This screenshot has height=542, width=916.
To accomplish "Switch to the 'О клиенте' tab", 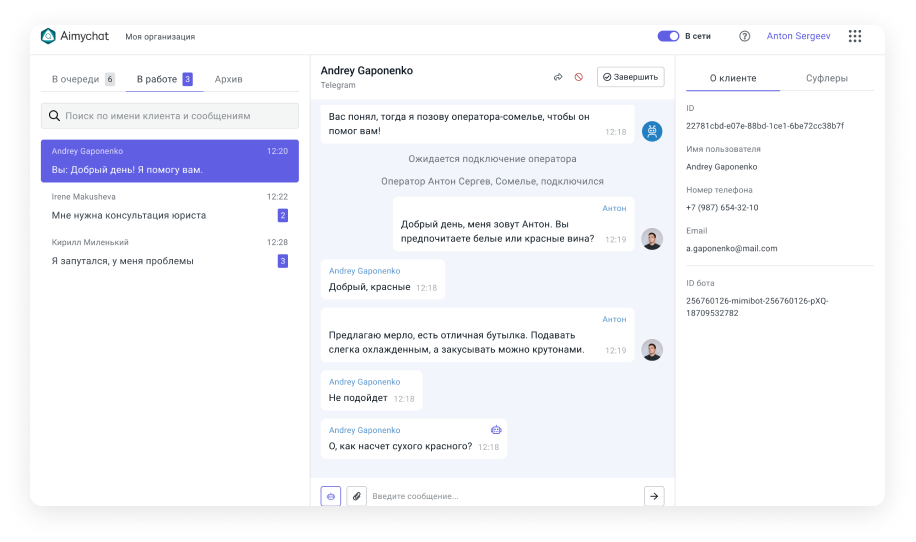I will coord(733,78).
